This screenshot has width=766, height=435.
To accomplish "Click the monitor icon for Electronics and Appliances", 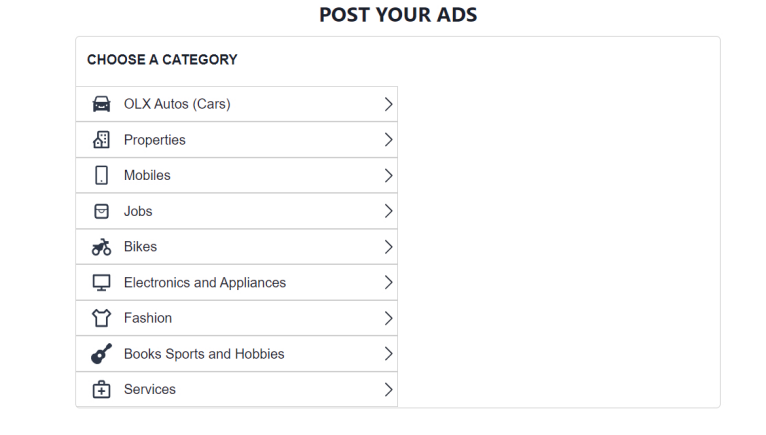I will point(102,283).
